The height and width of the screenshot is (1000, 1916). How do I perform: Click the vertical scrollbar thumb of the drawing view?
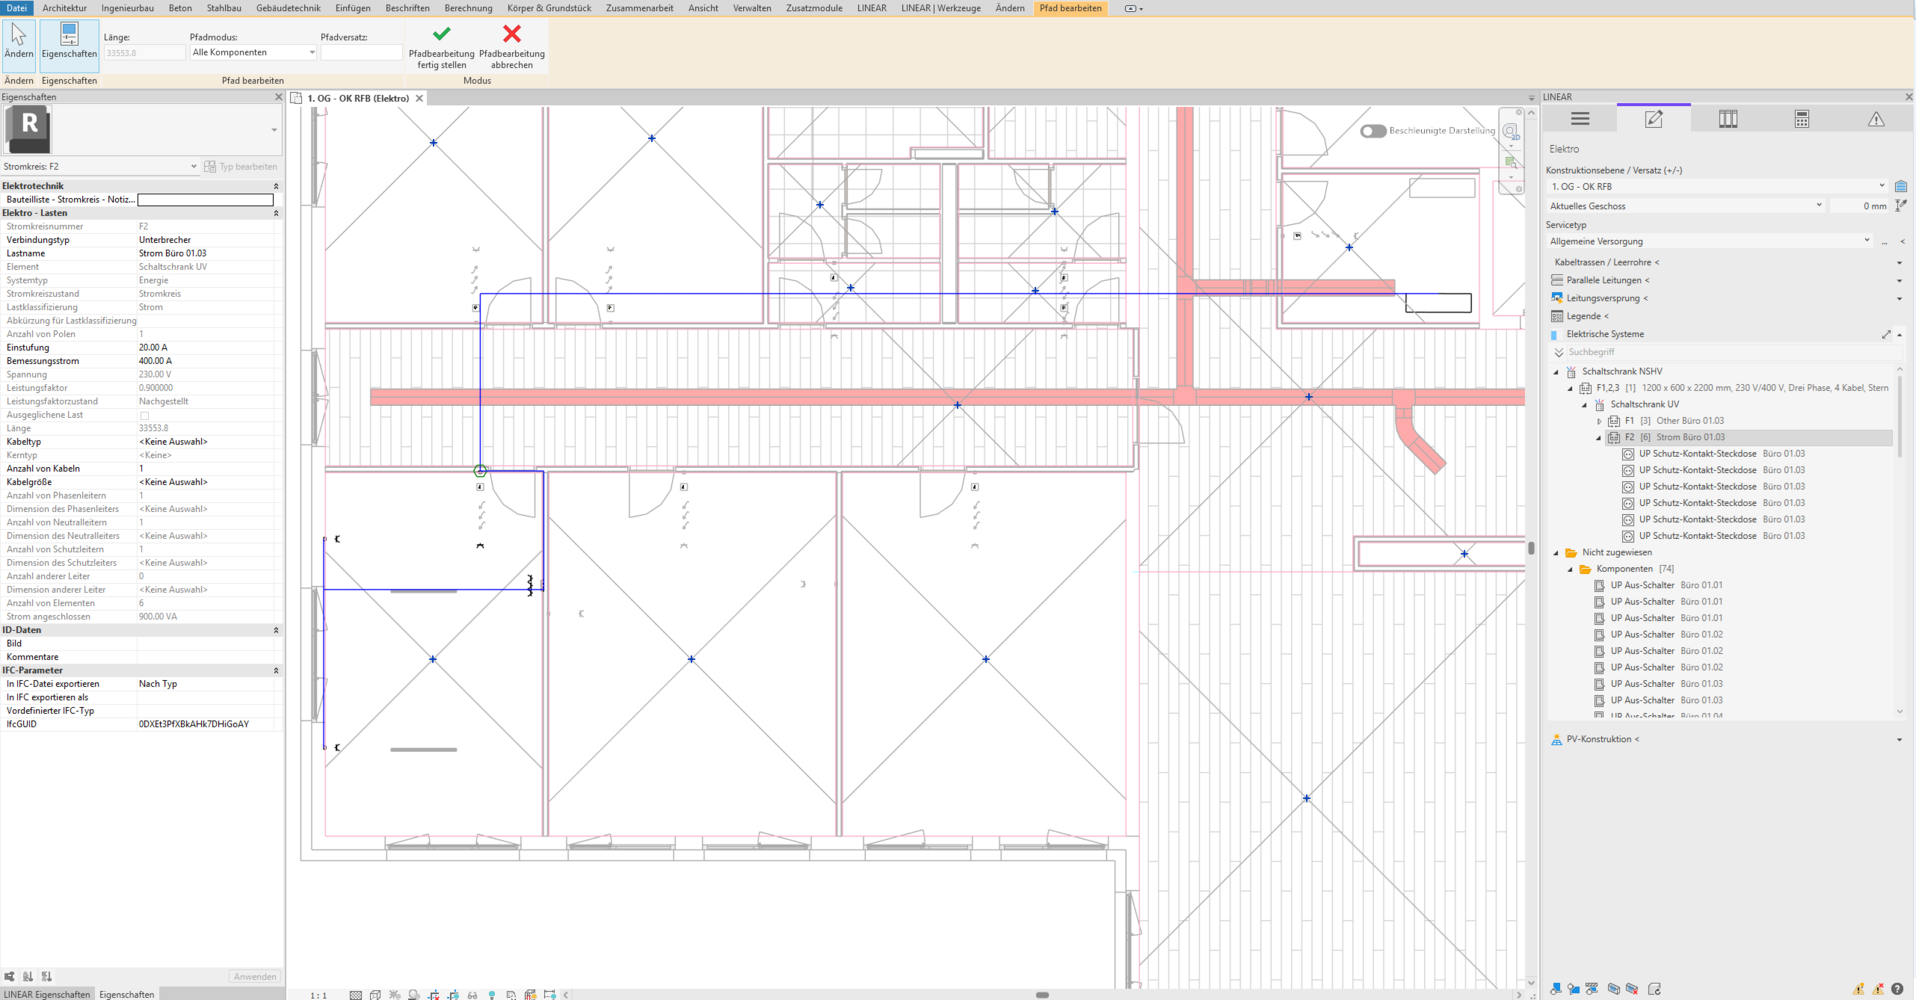(x=1531, y=548)
